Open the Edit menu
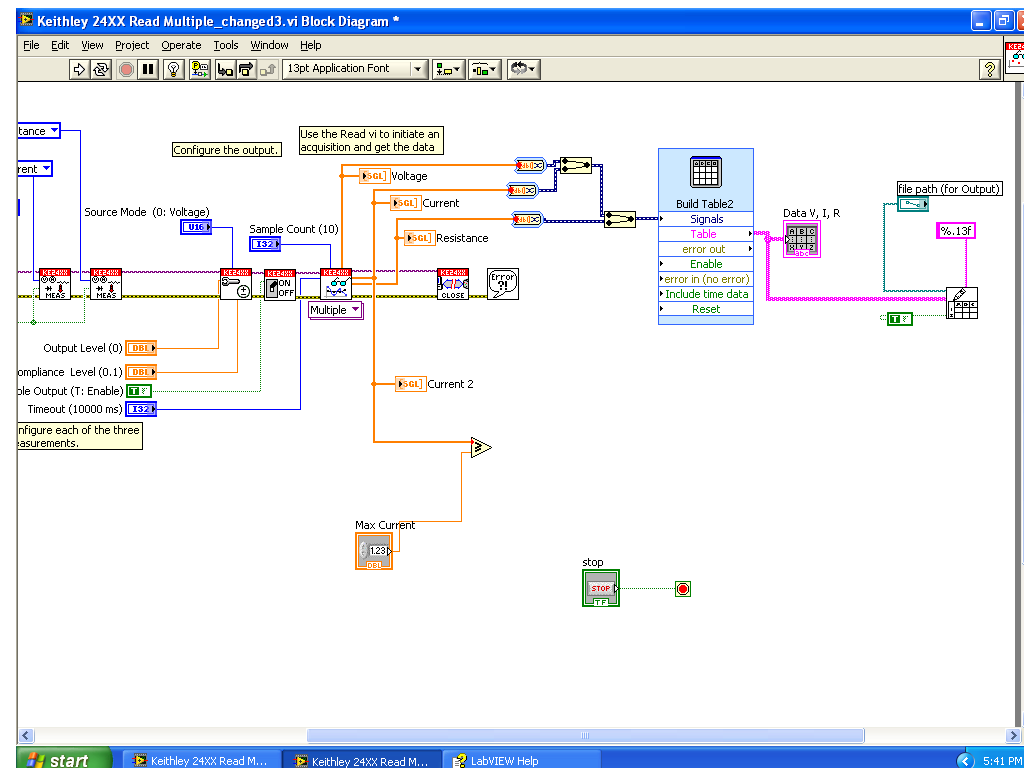The image size is (1024, 768). coord(60,45)
